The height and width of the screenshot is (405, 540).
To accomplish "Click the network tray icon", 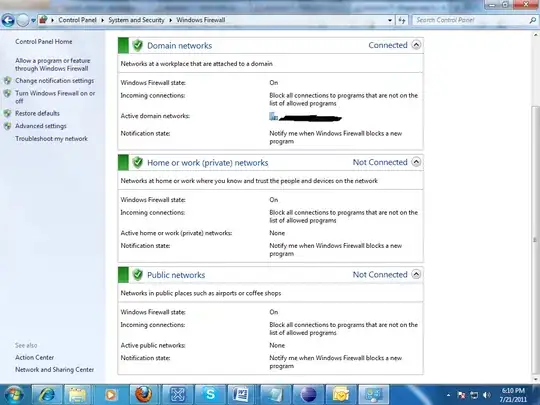I will (x=474, y=395).
